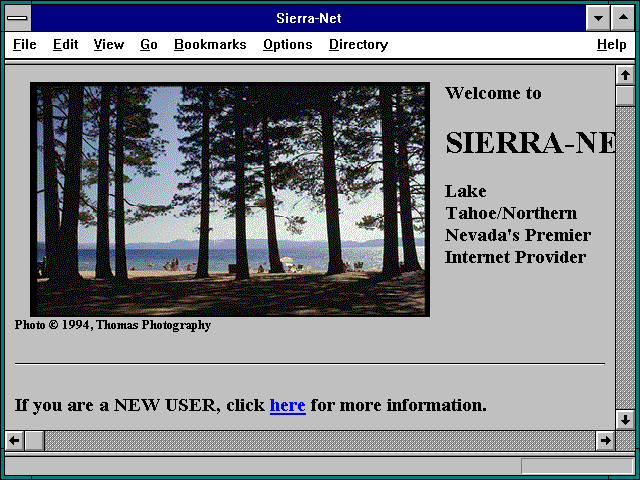Open the View menu
The width and height of the screenshot is (640, 480).
pyautogui.click(x=109, y=44)
